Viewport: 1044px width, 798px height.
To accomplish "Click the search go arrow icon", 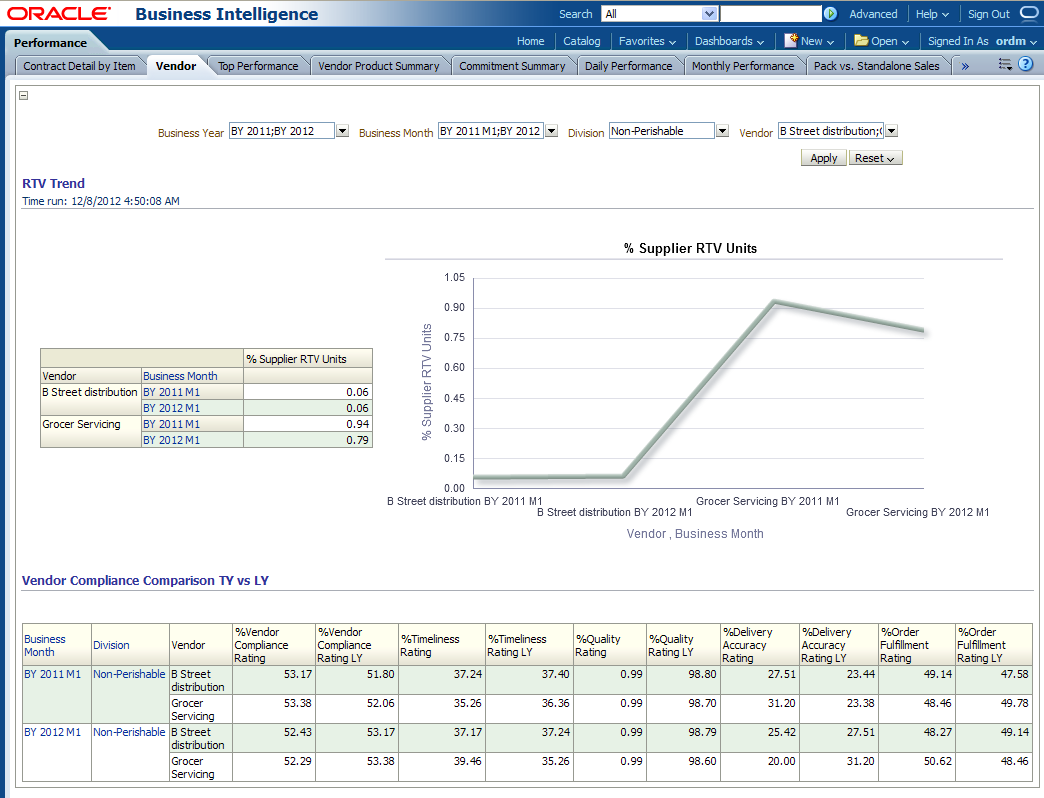I will click(830, 14).
